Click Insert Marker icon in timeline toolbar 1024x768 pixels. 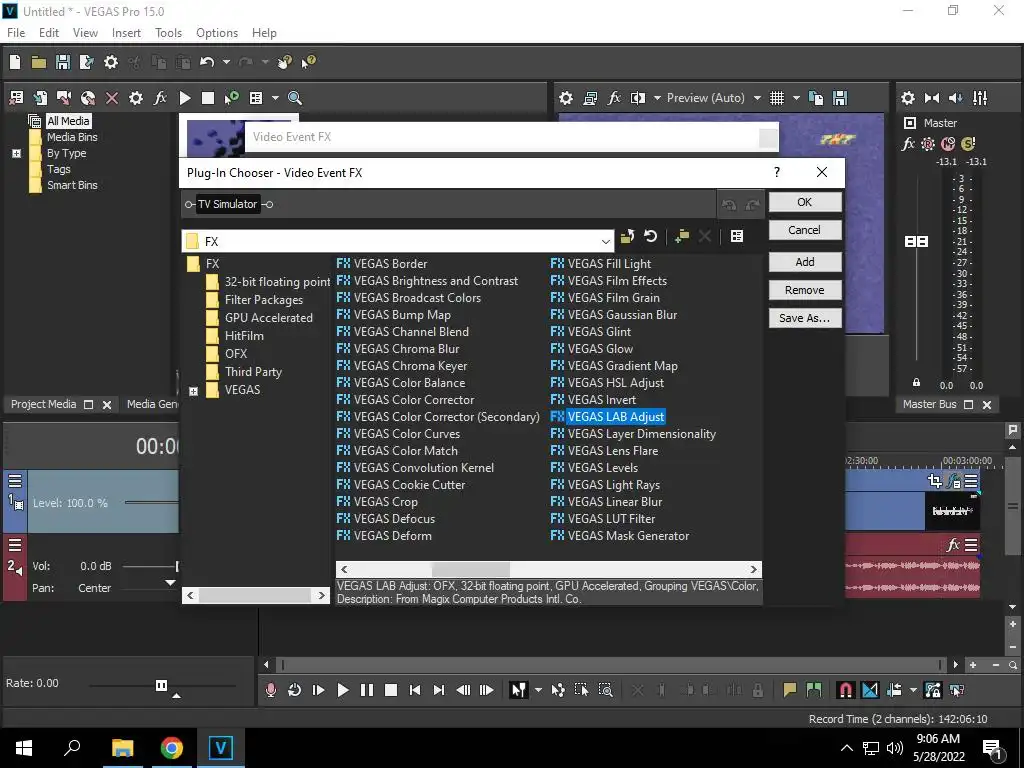coord(790,690)
